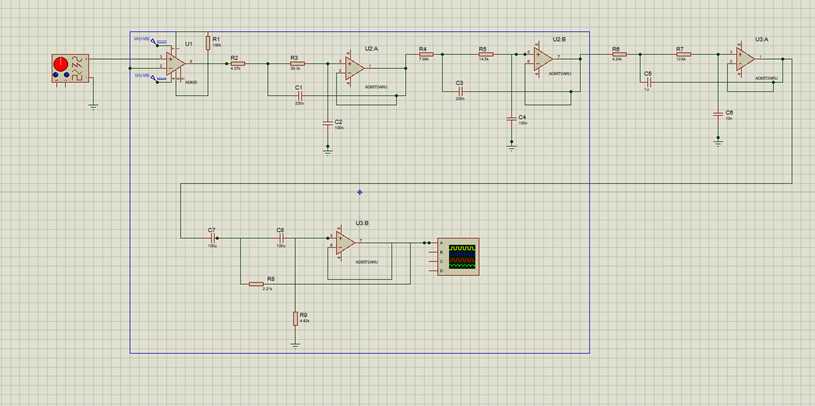The image size is (815, 406).
Task: Select capacitor C7 on the bottom row
Action: (x=212, y=238)
